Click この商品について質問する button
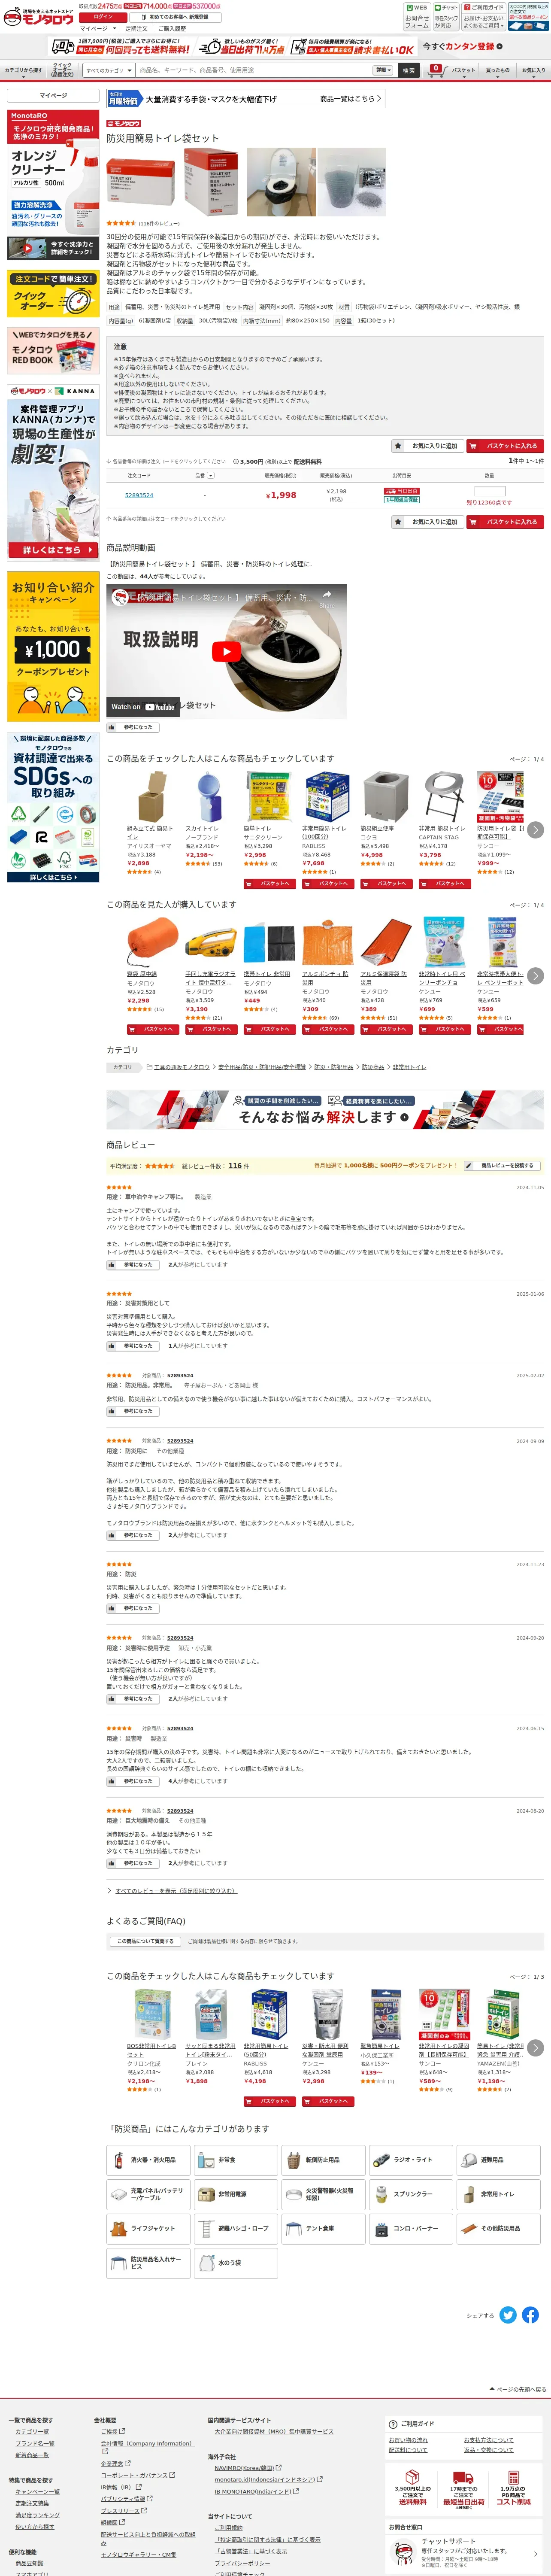 145,1941
